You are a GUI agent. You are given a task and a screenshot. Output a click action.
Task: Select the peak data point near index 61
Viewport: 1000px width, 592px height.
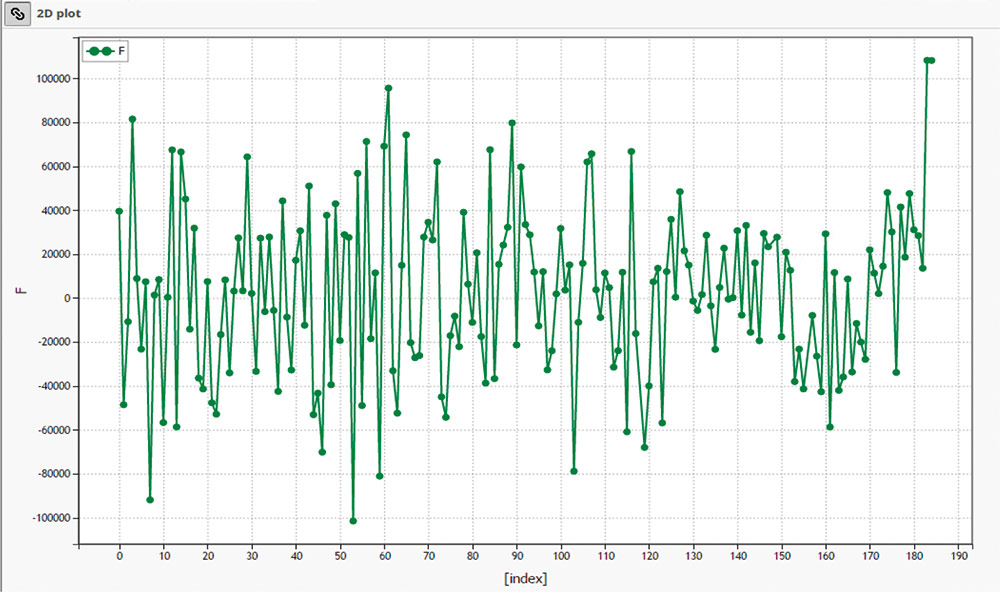[388, 88]
